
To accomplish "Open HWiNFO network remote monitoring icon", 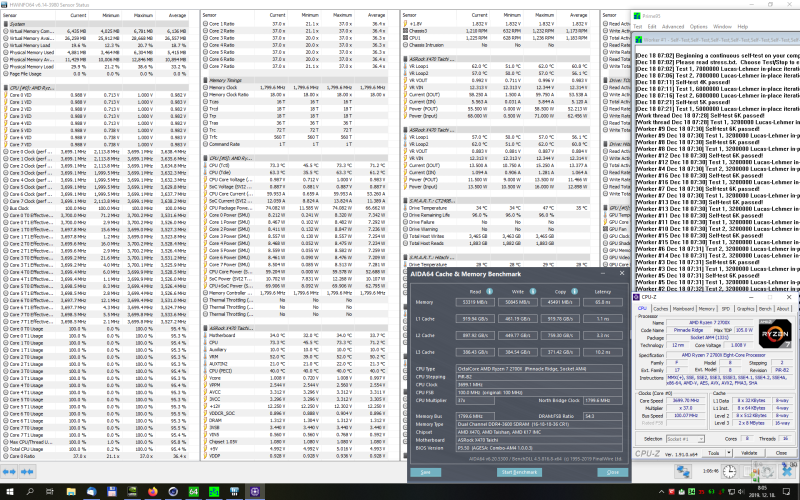I will click(x=683, y=471).
